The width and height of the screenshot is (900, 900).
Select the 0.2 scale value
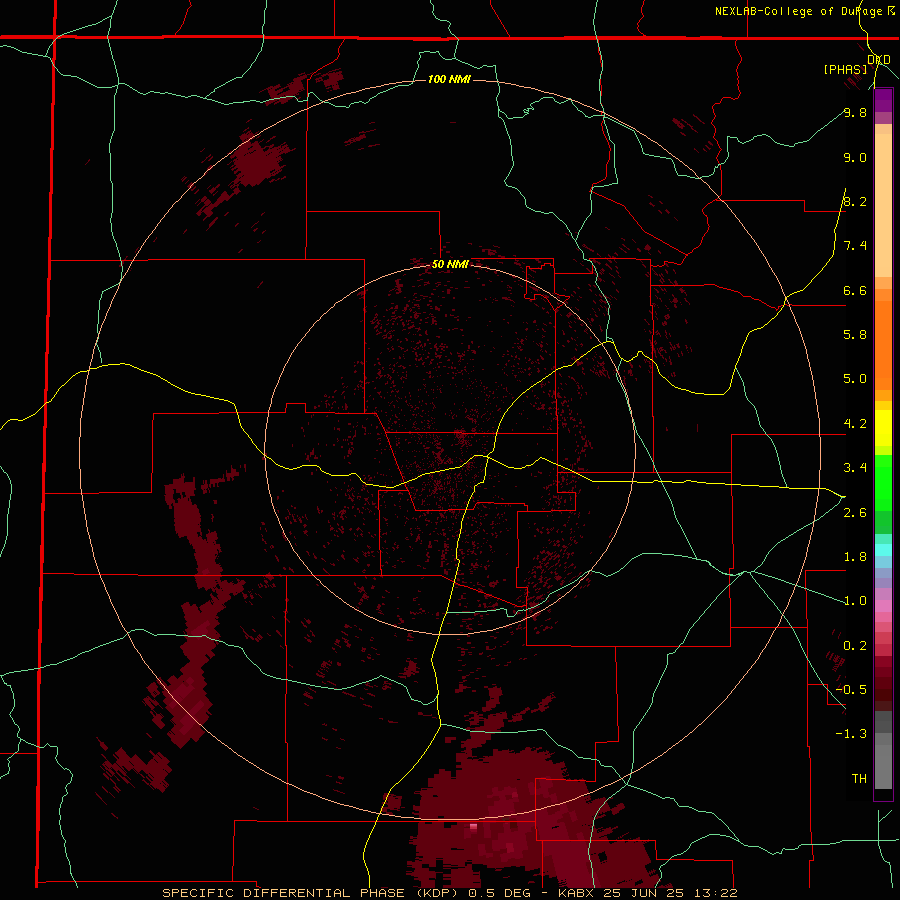855,646
